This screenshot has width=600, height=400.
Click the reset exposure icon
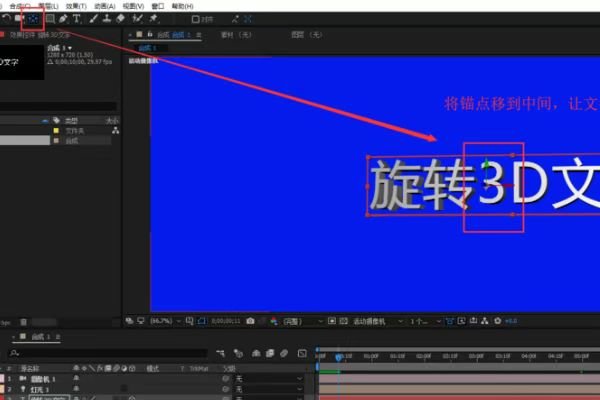point(497,321)
